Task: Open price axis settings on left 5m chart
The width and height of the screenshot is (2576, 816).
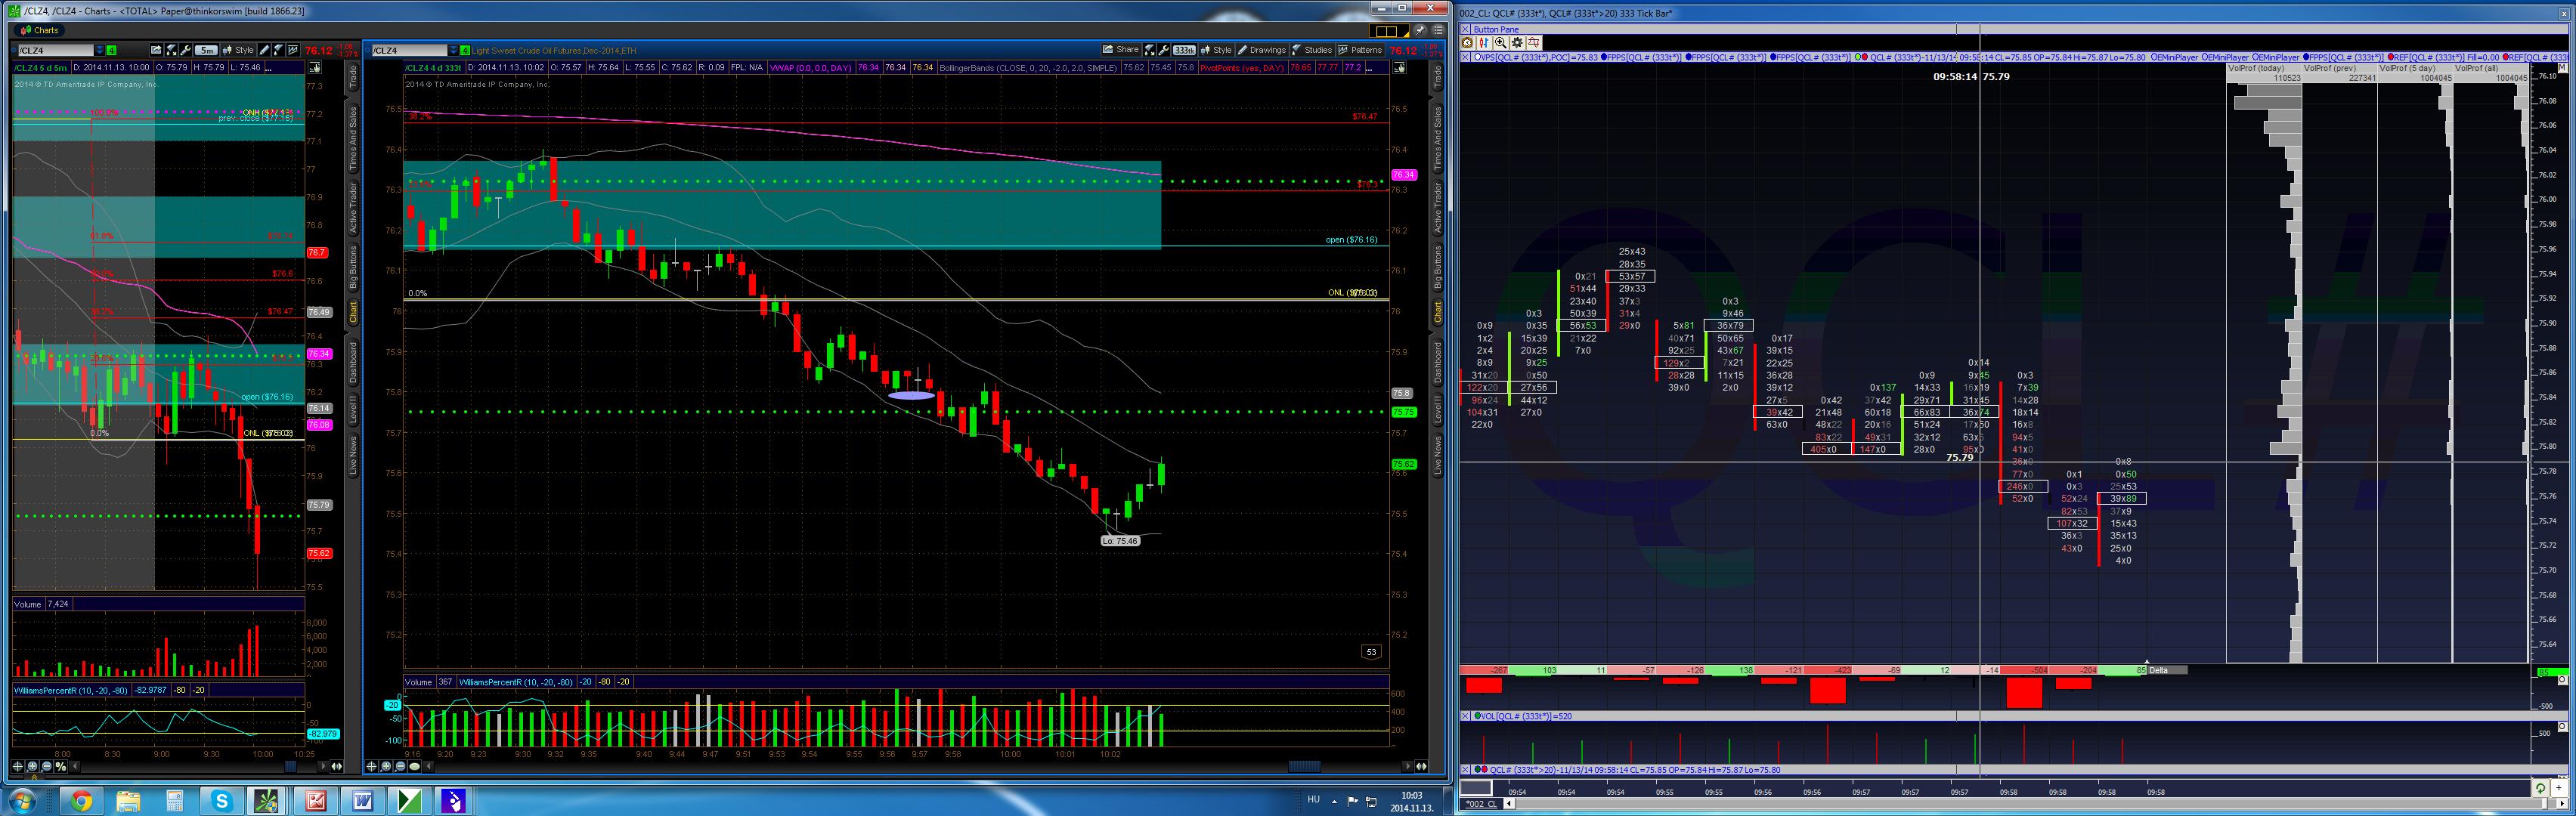Action: click(x=314, y=67)
